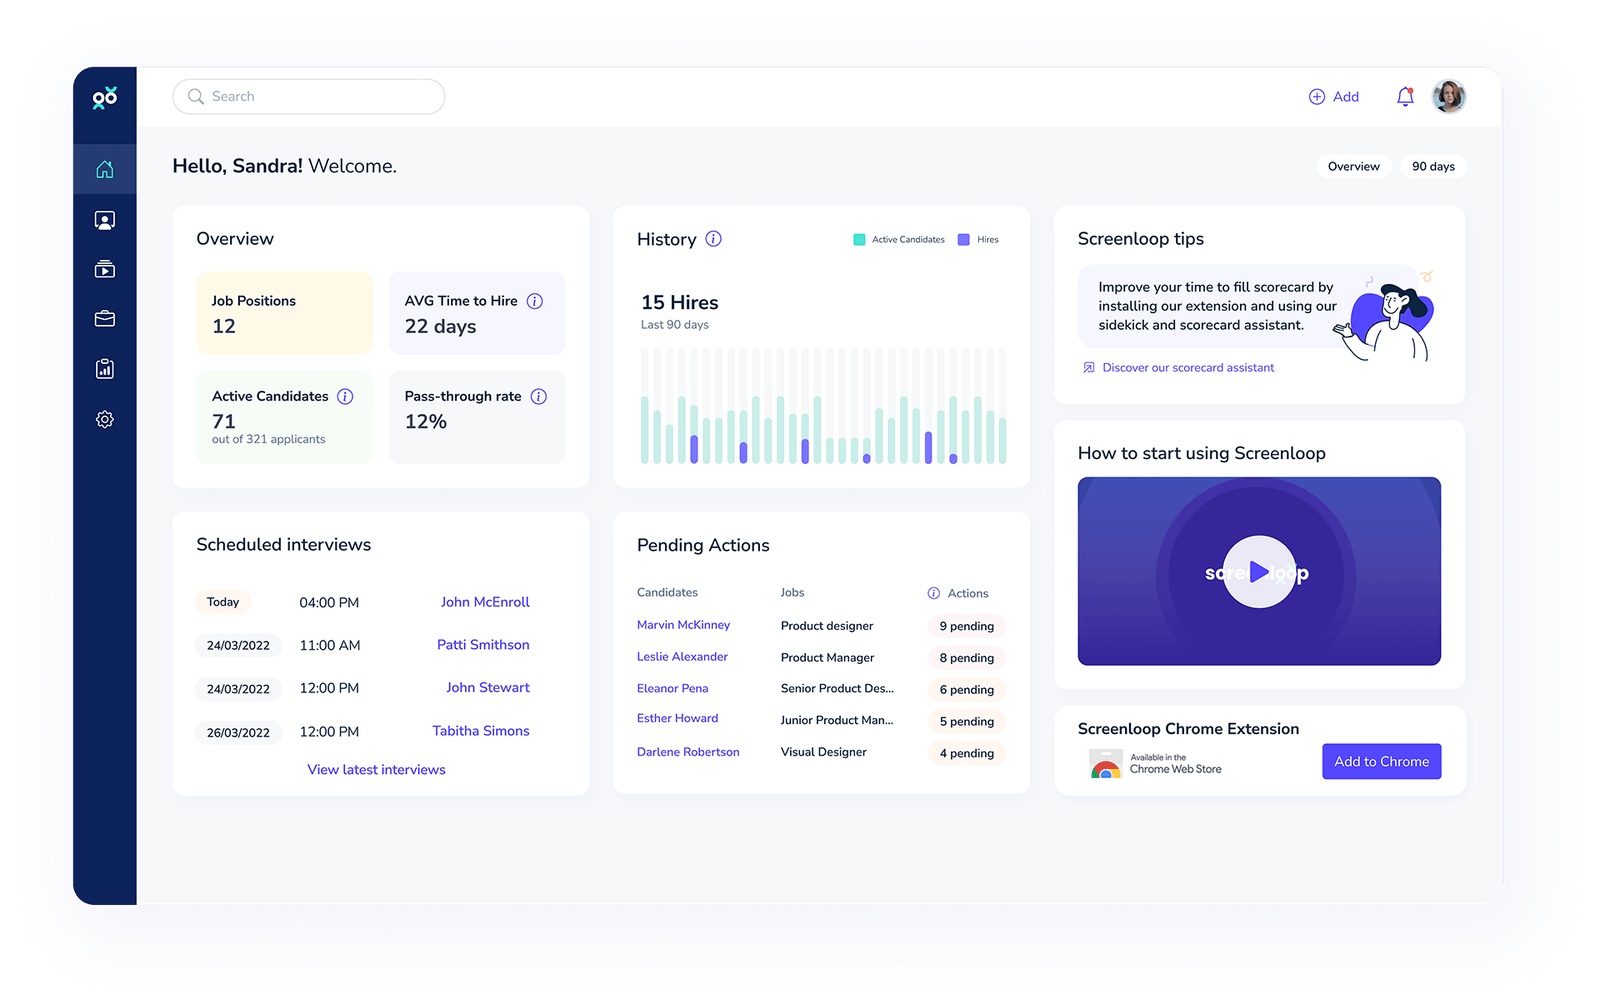
Task: Toggle Active Candidates legend swatch
Action: (859, 240)
